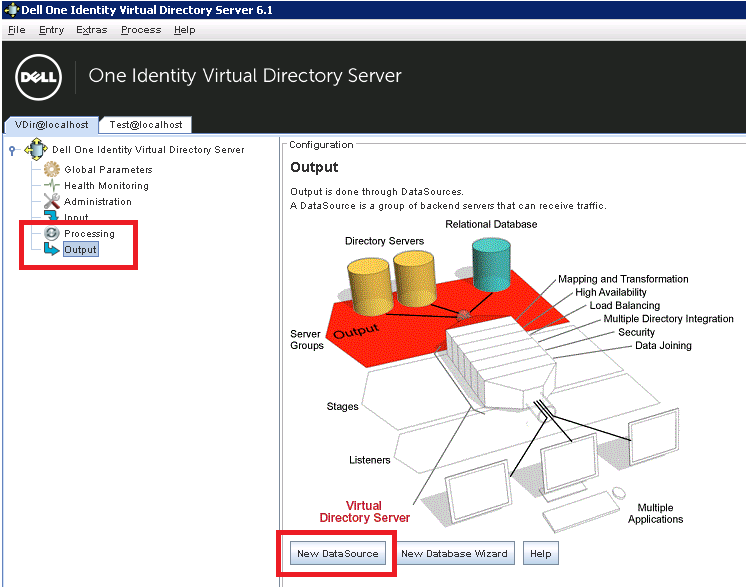Screen dimensions: 746x587
Task: Select Input in the tree
Action: [76, 217]
